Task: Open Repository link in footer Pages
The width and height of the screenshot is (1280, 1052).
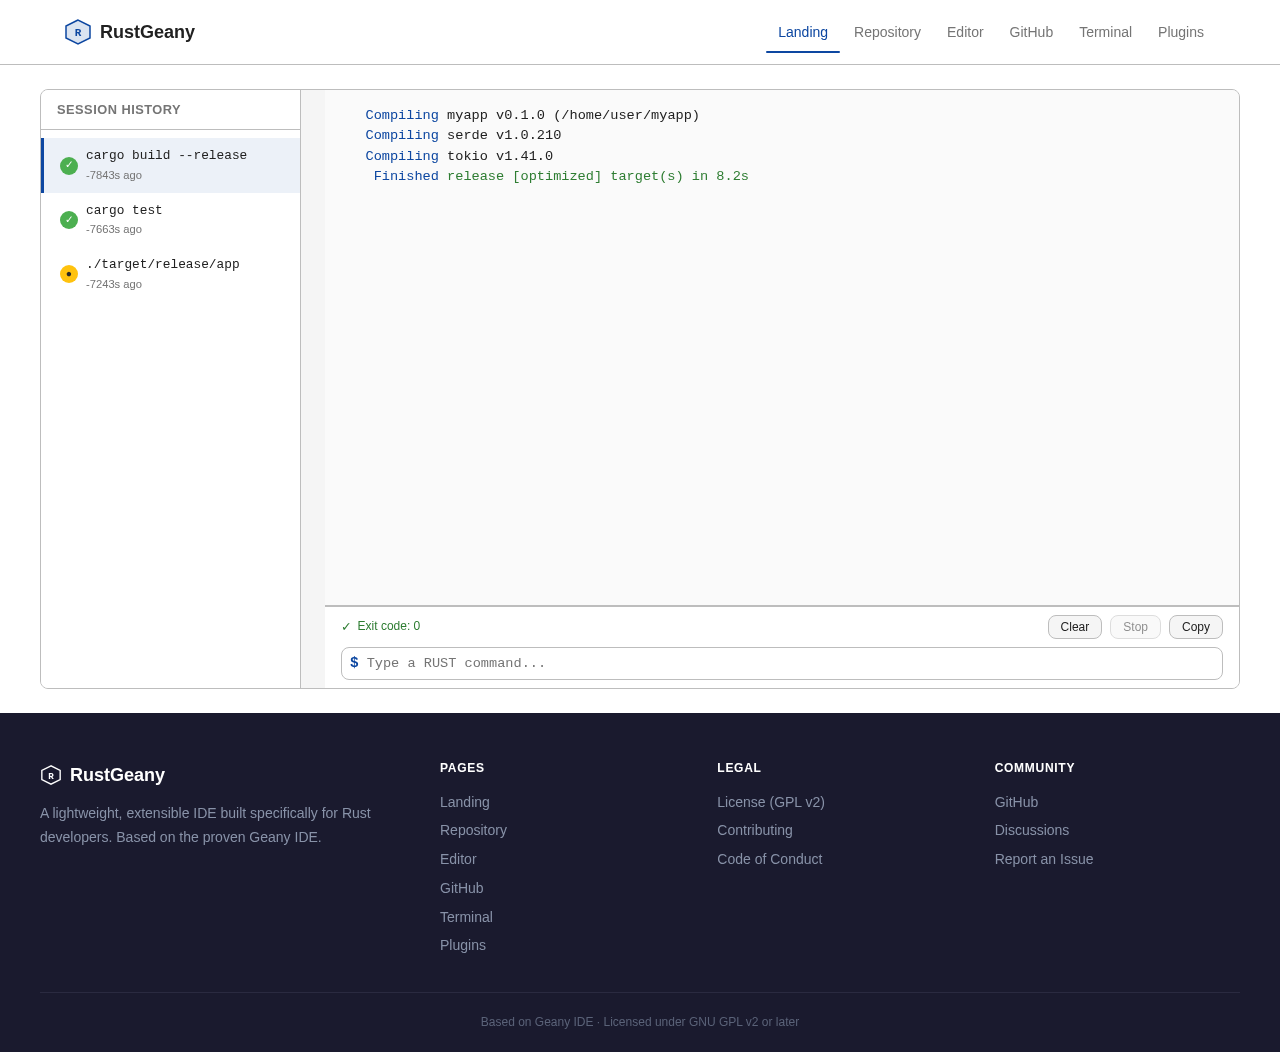Action: tap(473, 830)
